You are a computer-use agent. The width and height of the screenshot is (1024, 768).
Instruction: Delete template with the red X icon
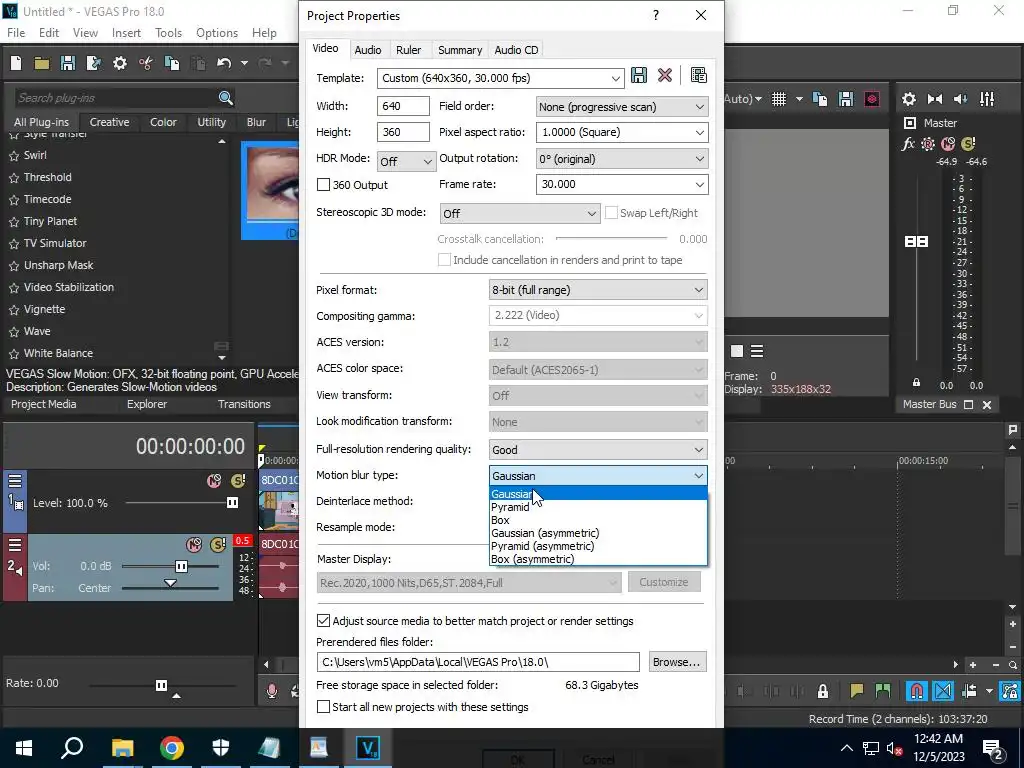pos(665,75)
